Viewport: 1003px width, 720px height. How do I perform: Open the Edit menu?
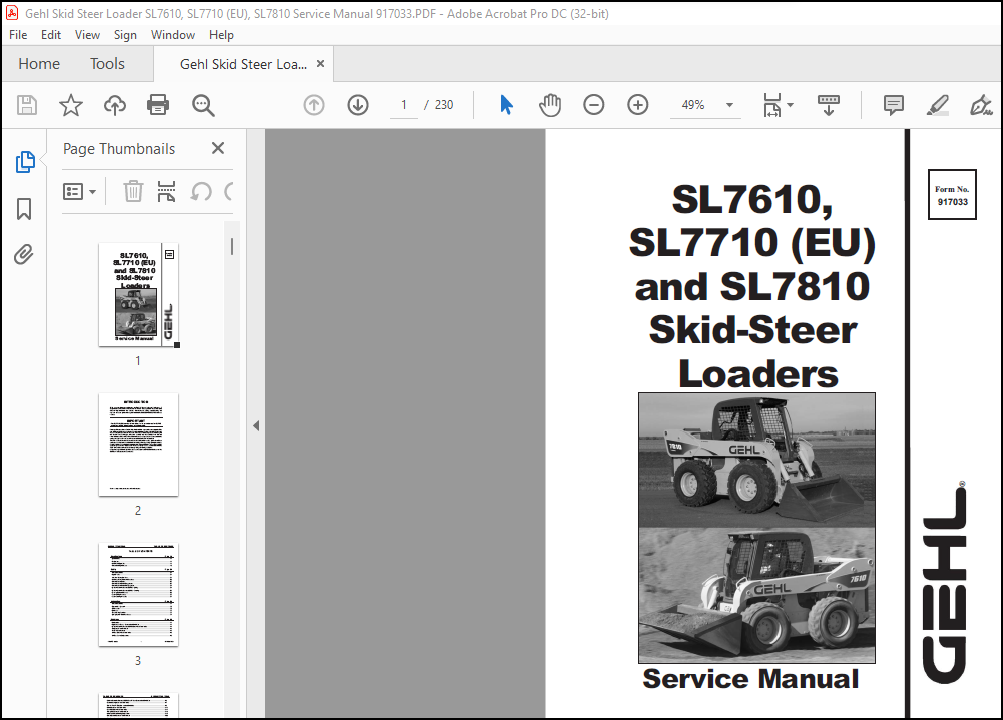(x=51, y=35)
